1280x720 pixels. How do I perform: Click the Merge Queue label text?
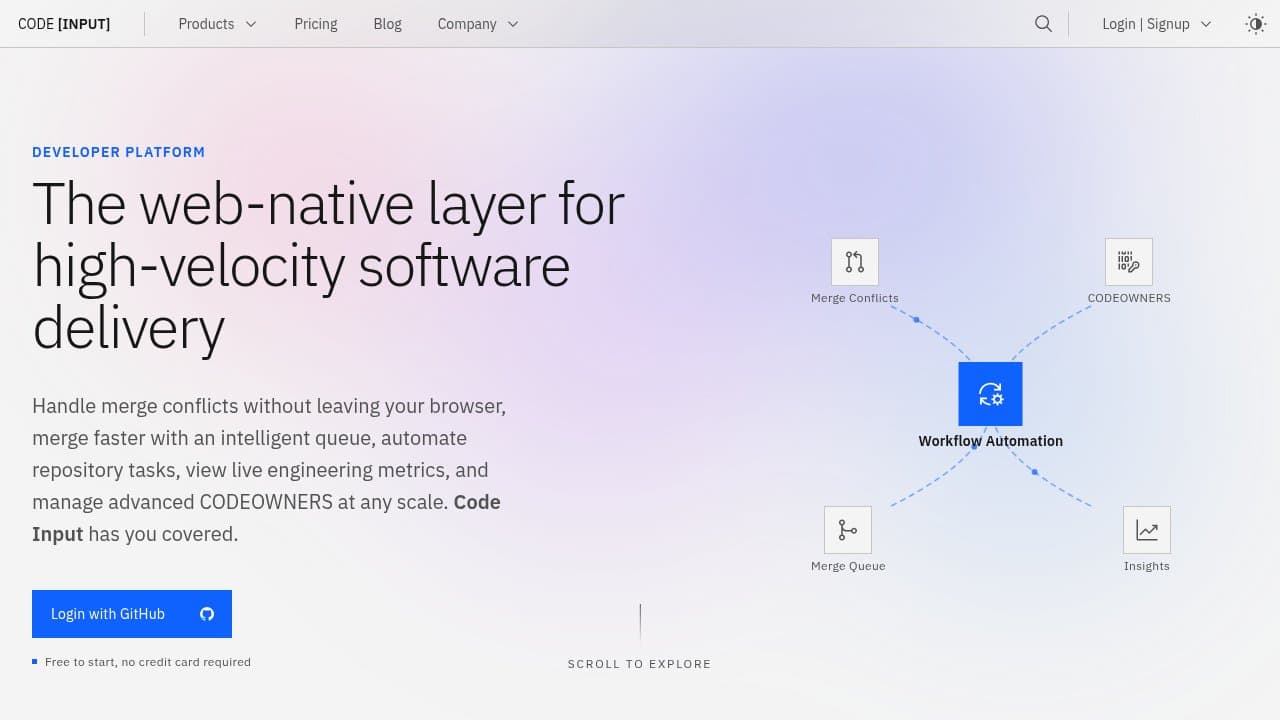click(x=848, y=566)
